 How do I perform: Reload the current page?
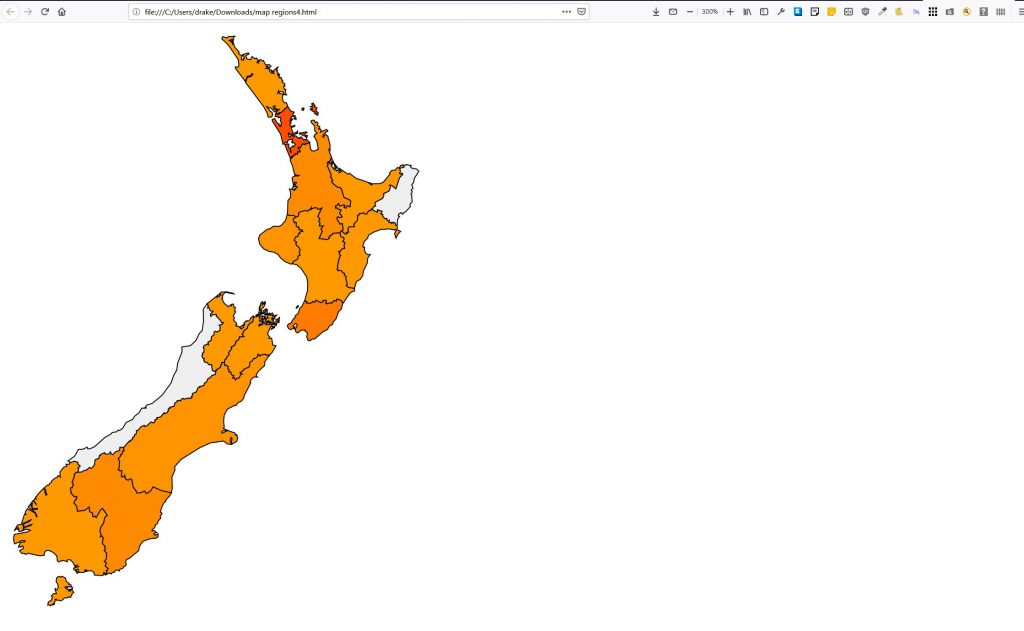pos(45,11)
